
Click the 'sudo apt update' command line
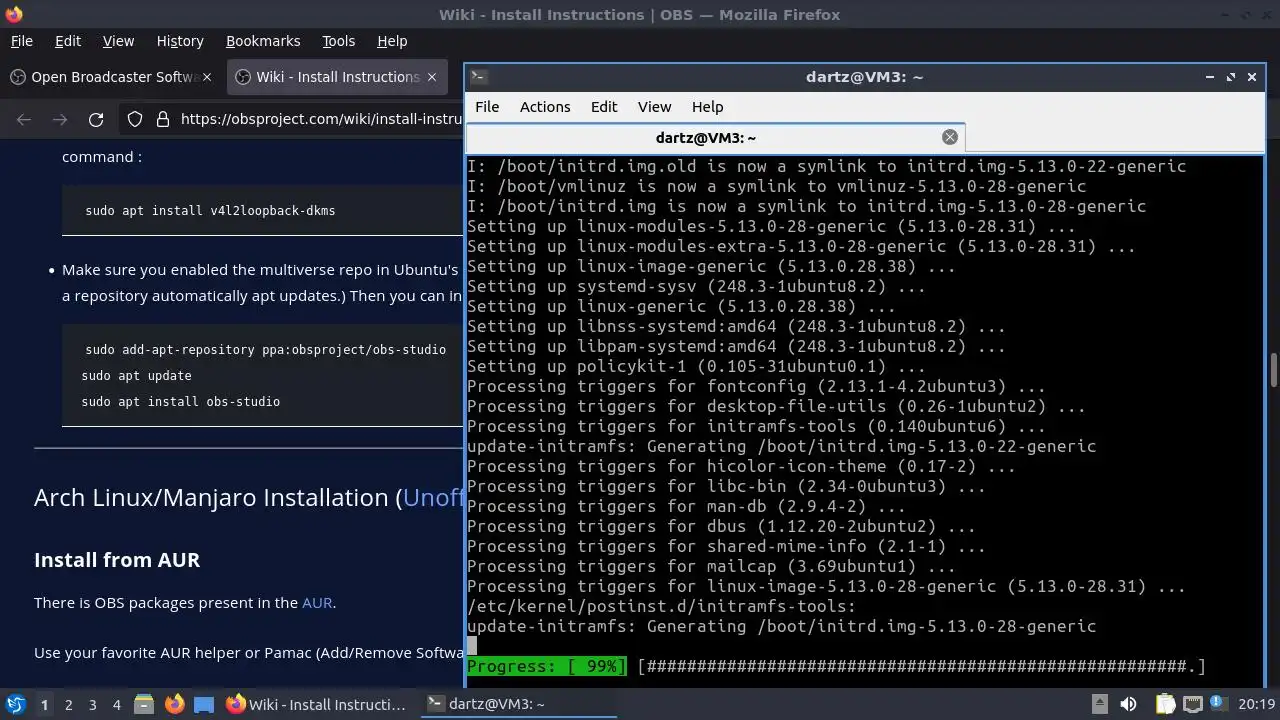pyautogui.click(x=136, y=375)
